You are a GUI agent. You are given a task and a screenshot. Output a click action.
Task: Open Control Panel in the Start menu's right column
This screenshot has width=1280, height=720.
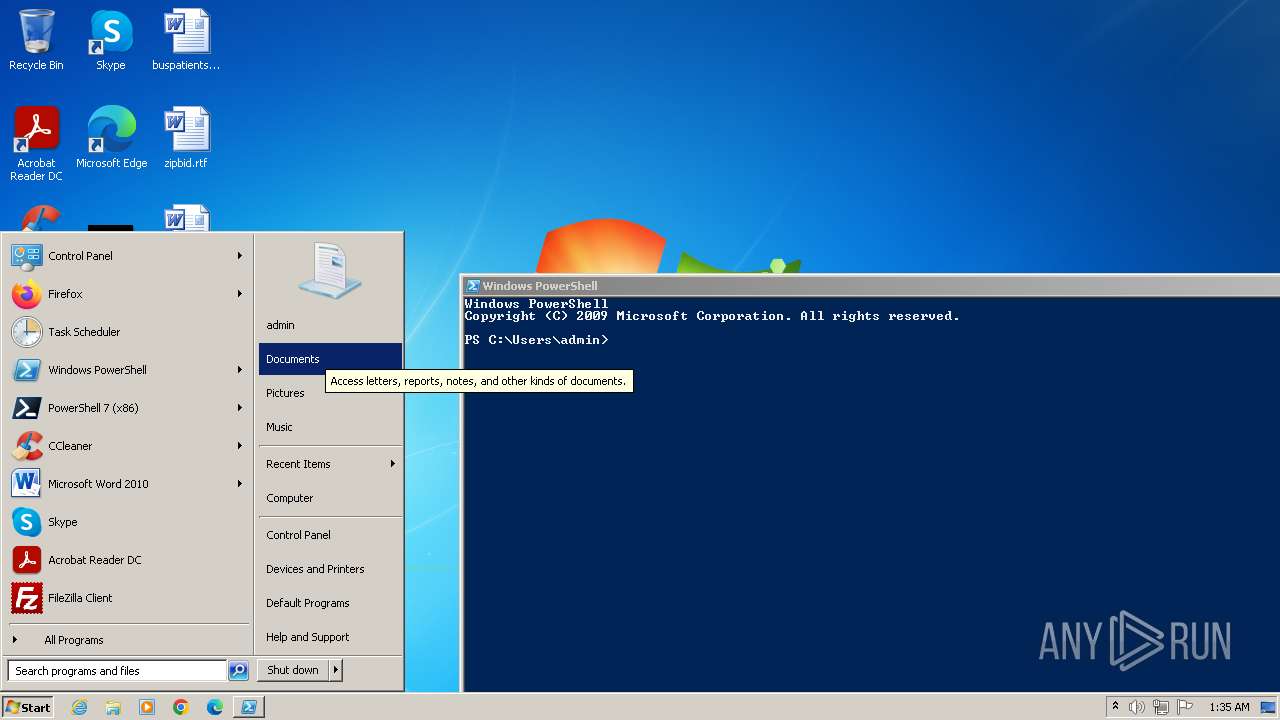[x=330, y=535]
